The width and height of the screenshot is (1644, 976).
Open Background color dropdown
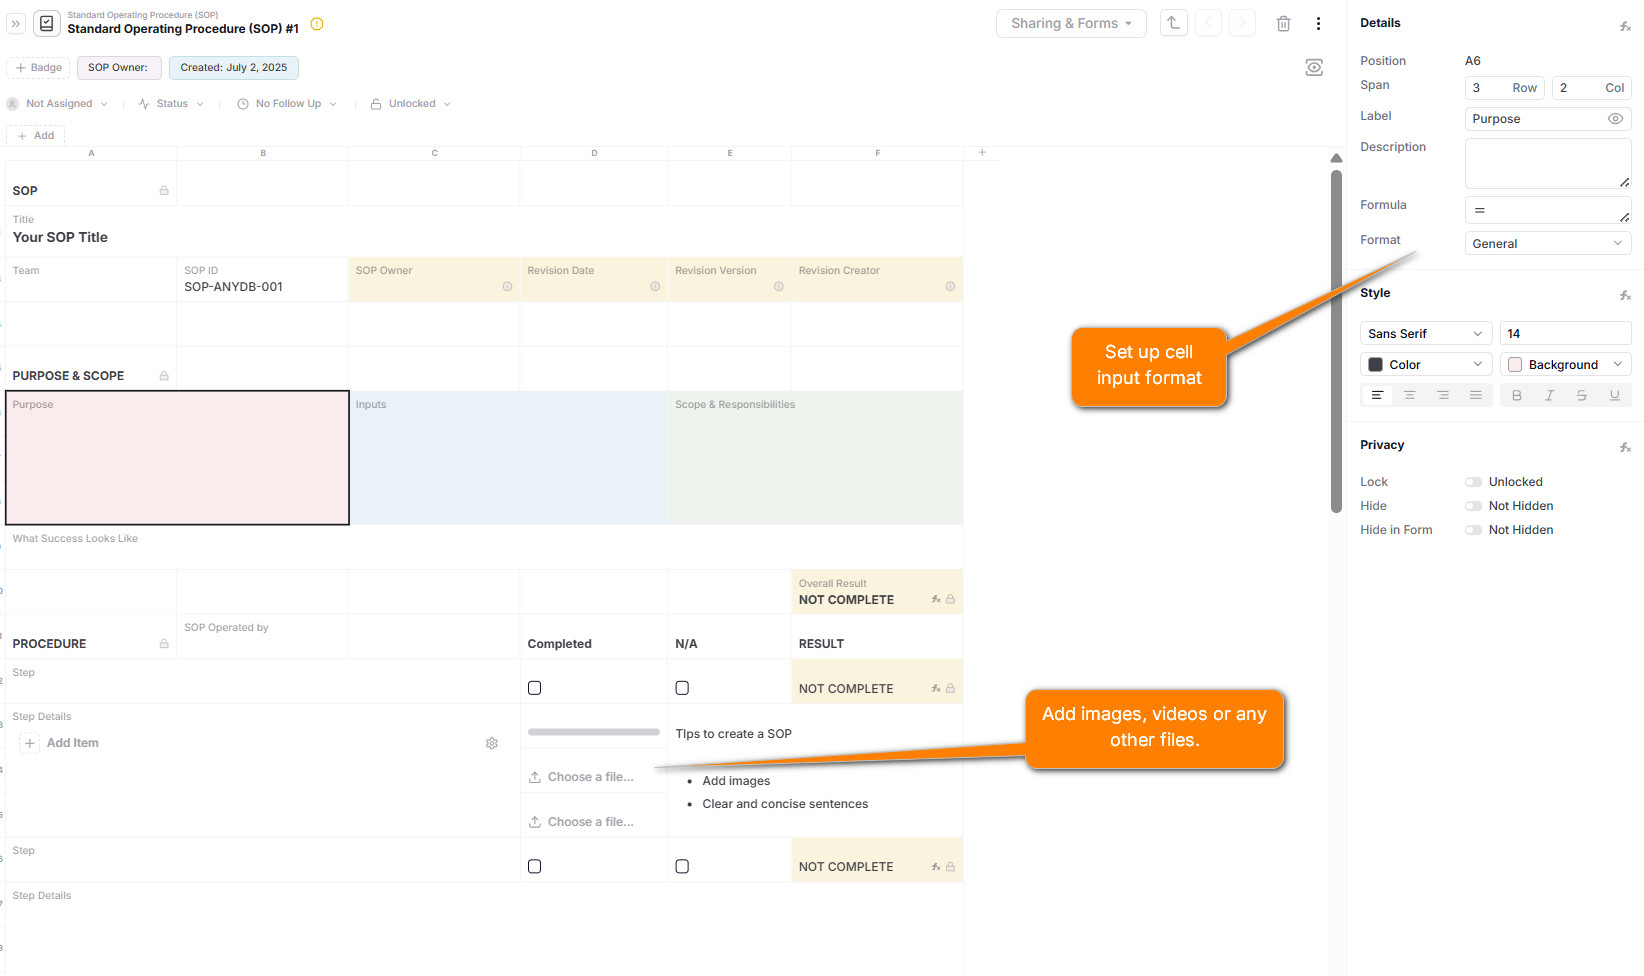tap(1566, 364)
